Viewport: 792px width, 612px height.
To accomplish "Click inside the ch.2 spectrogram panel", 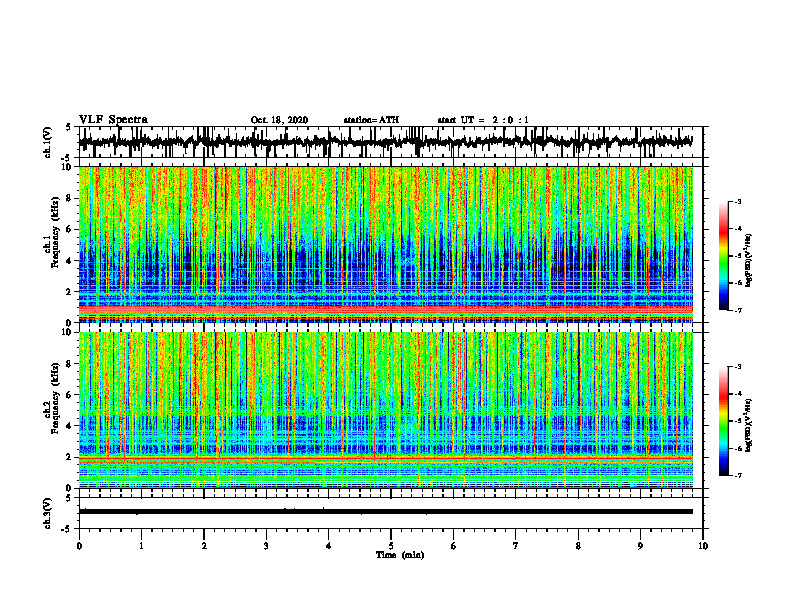I will click(385, 410).
